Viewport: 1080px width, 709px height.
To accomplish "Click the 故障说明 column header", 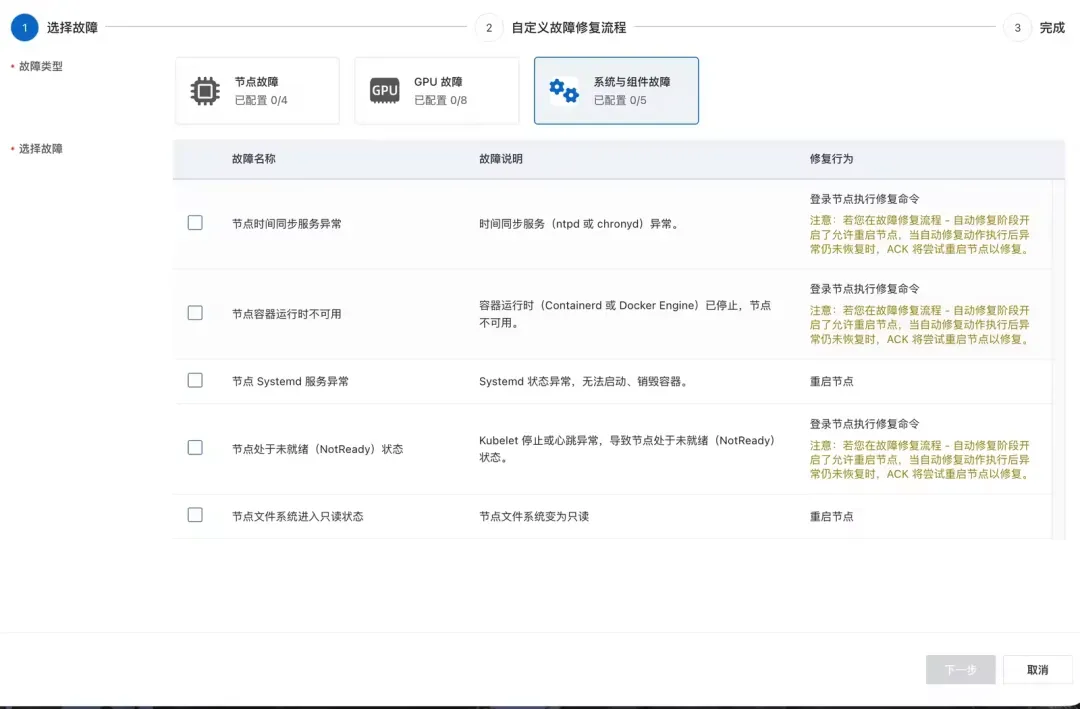I will coord(501,159).
